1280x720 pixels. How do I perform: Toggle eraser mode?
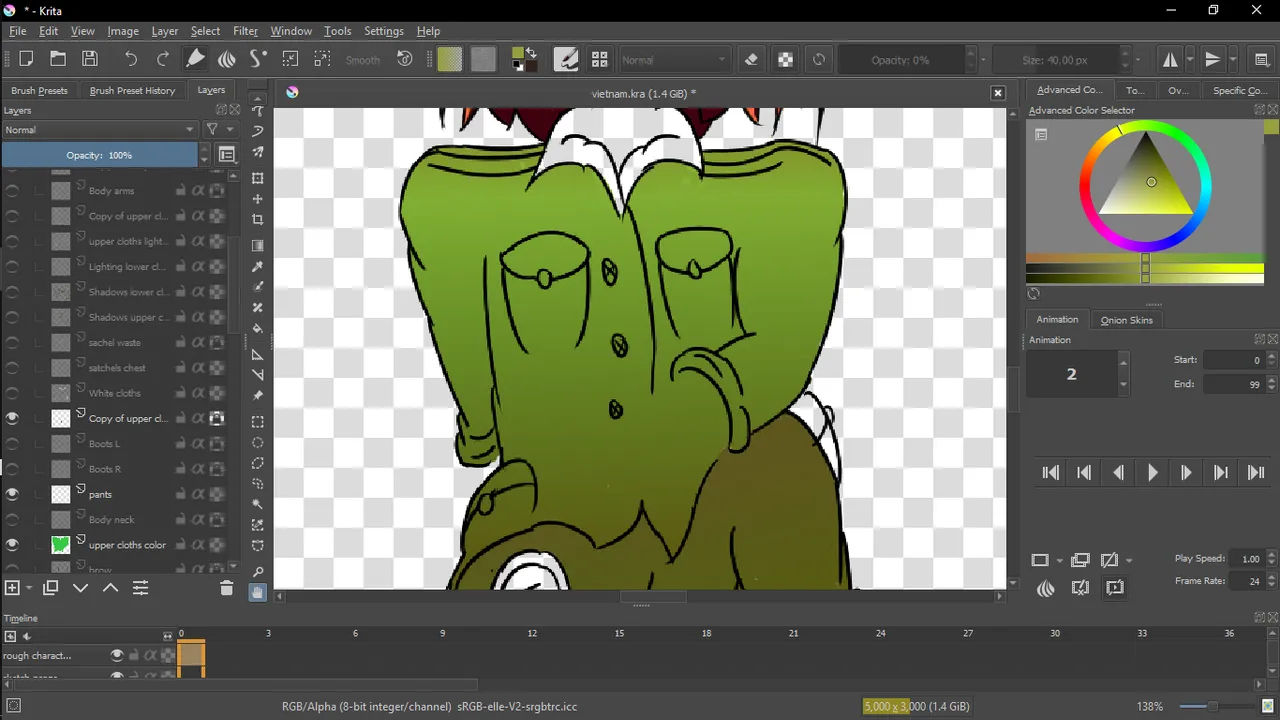coord(752,59)
